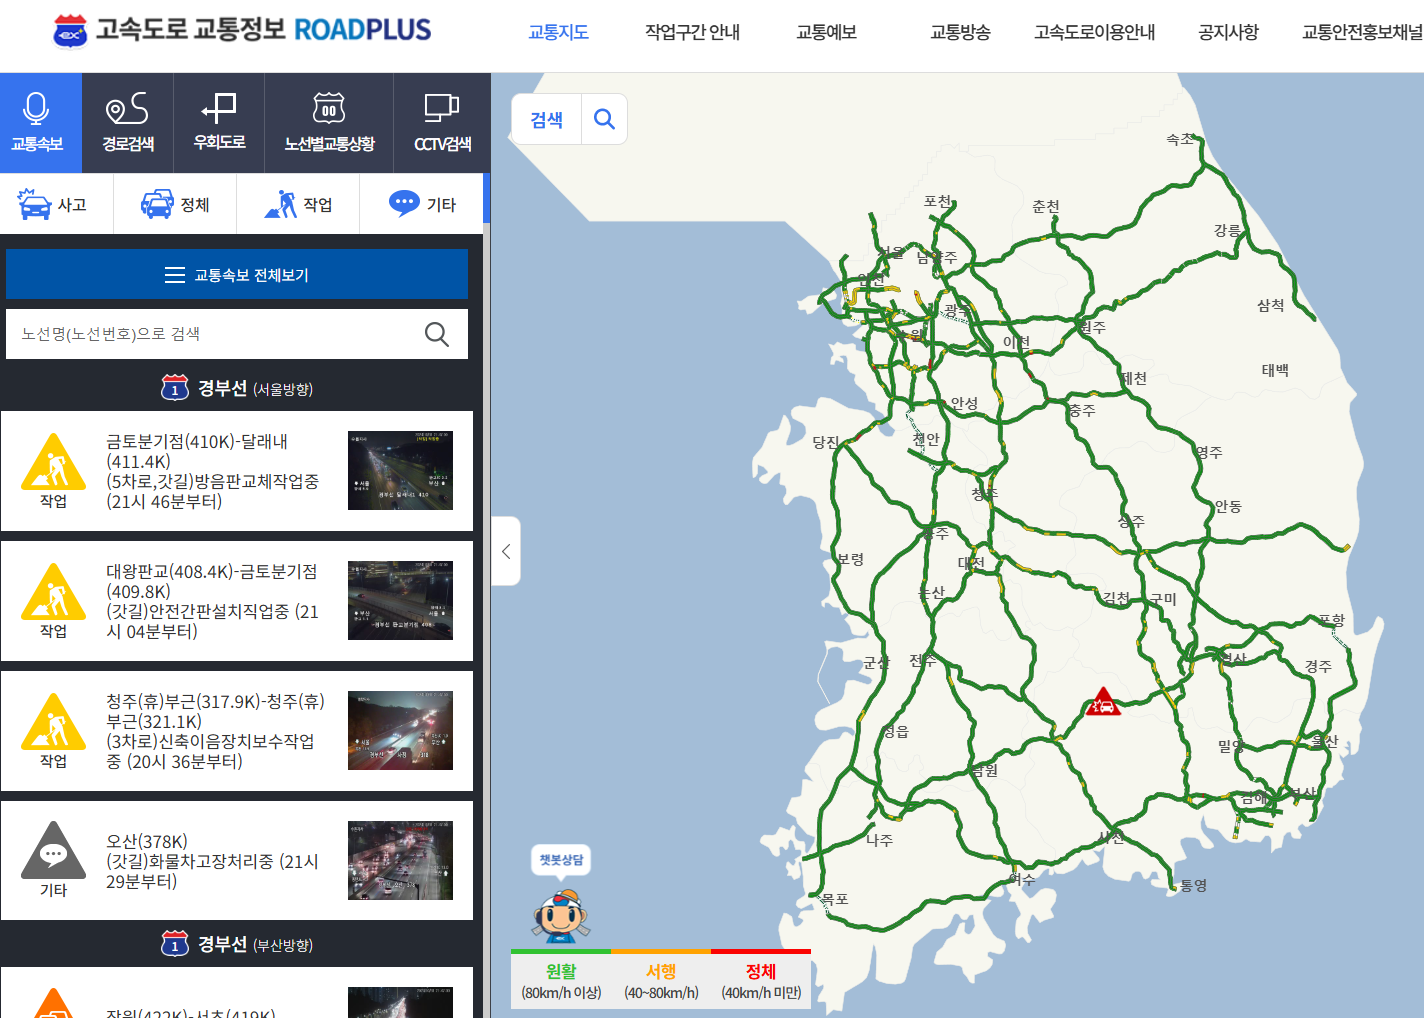1424x1018 pixels.
Task: Filter traffic alerts by 작업 roadwork
Action: (298, 204)
